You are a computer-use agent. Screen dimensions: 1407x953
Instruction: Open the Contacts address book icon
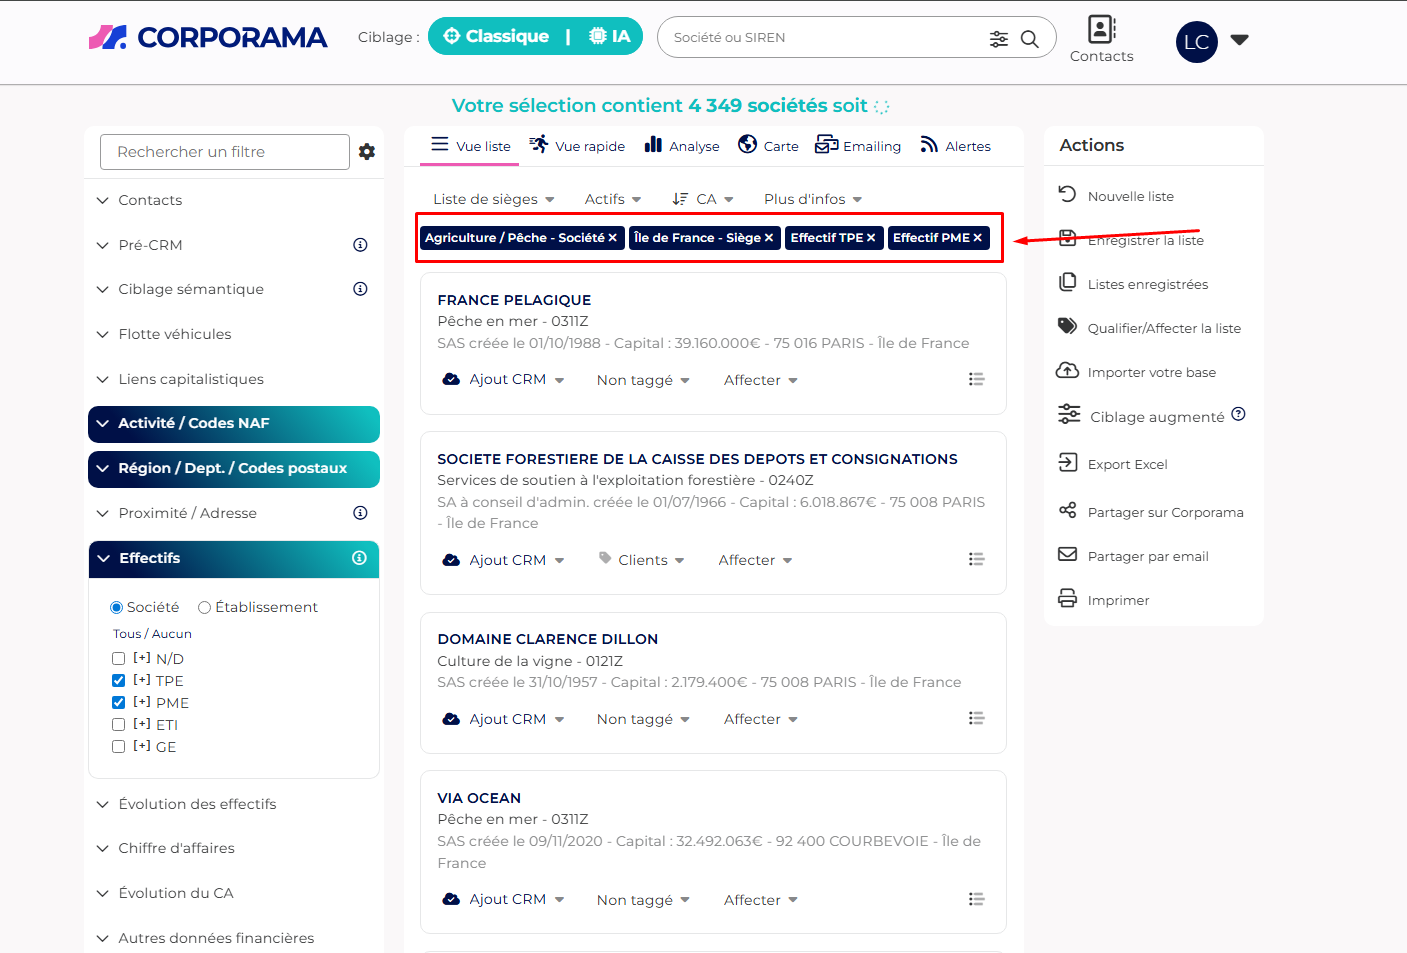[1101, 29]
